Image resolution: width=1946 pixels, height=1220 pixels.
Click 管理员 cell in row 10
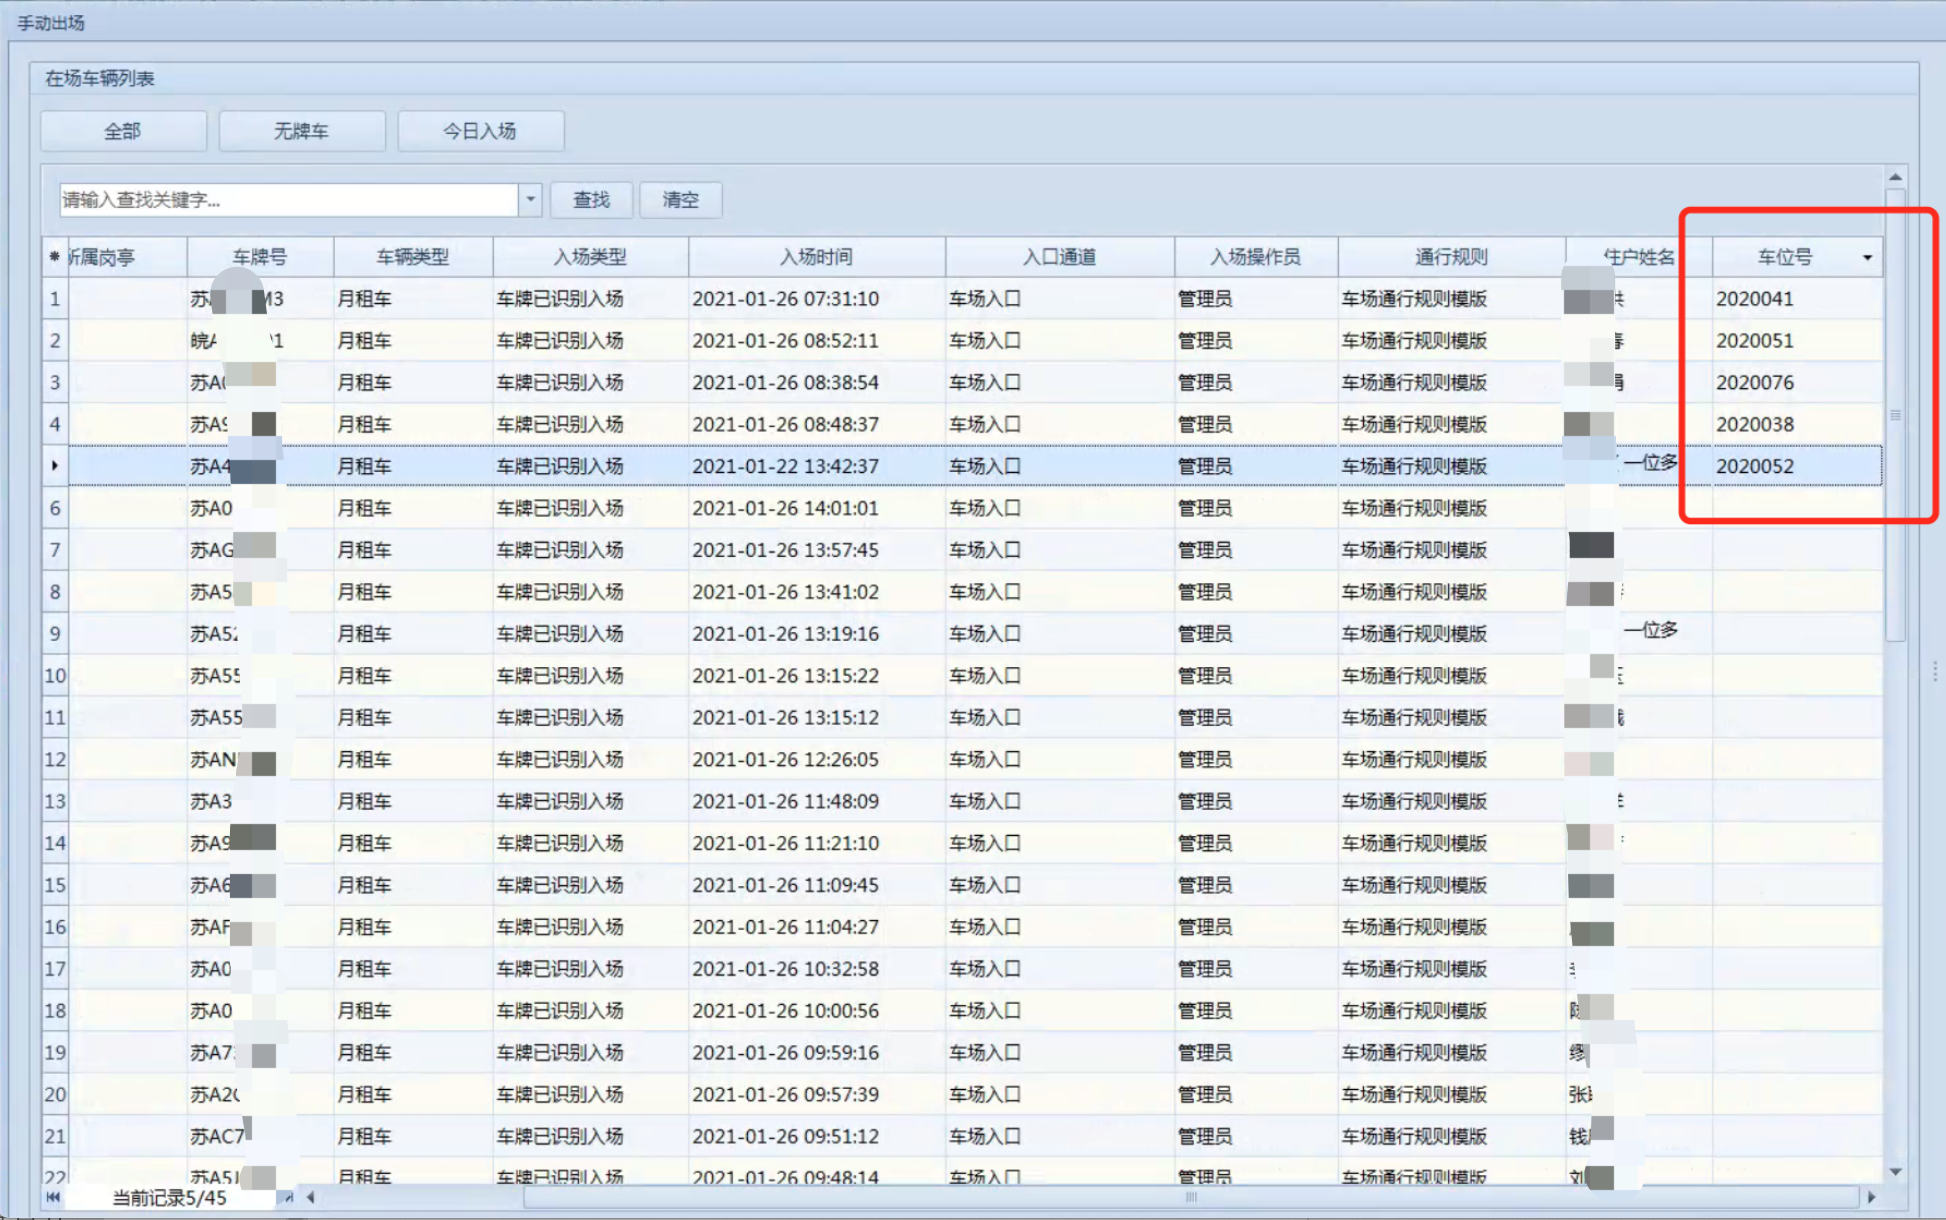tap(1255, 676)
